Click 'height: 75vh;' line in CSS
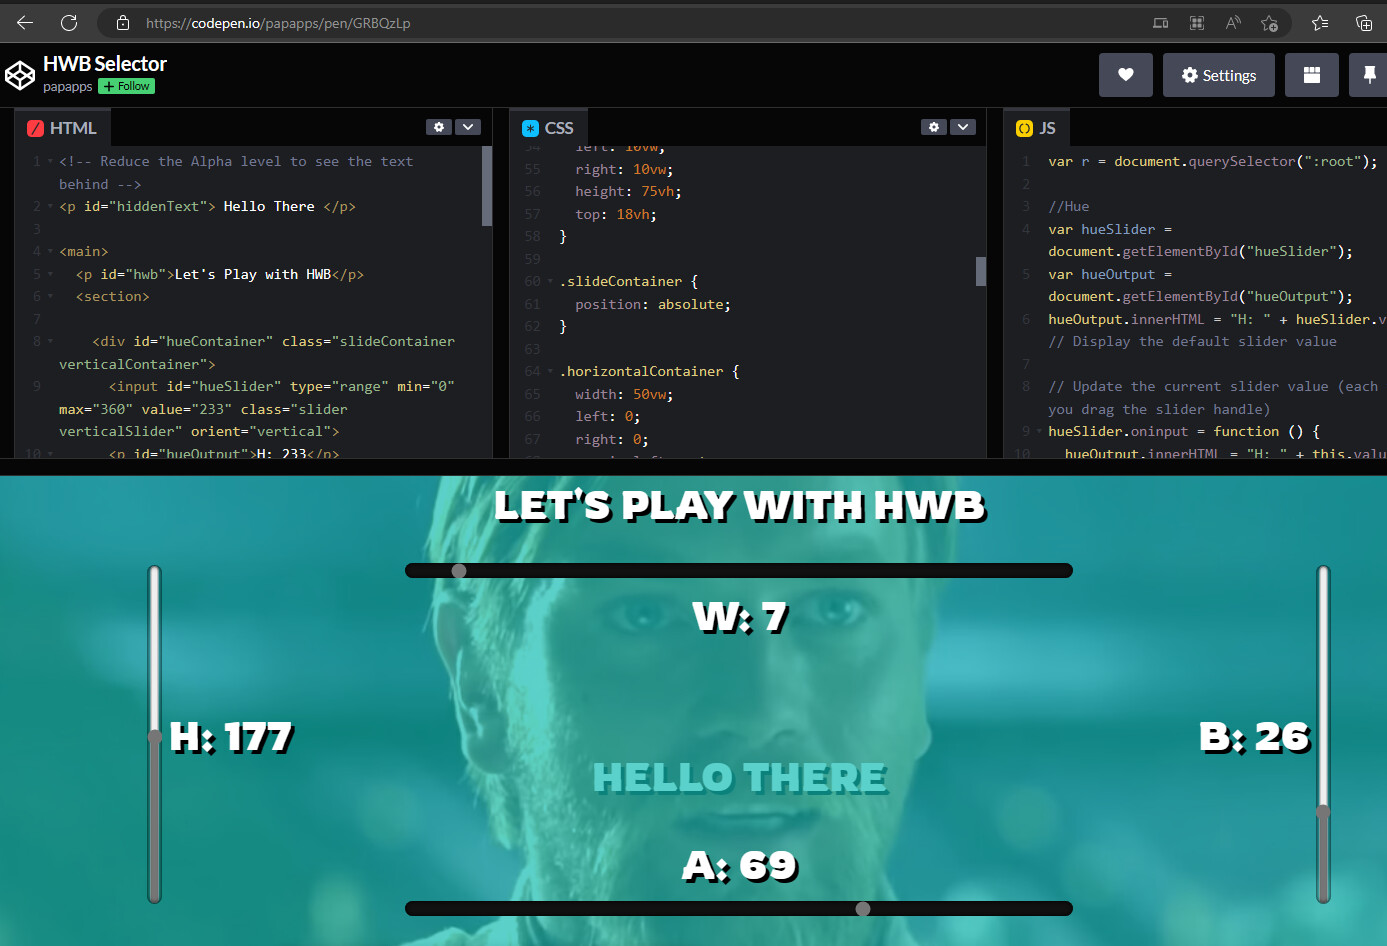The height and width of the screenshot is (946, 1387). [x=628, y=191]
